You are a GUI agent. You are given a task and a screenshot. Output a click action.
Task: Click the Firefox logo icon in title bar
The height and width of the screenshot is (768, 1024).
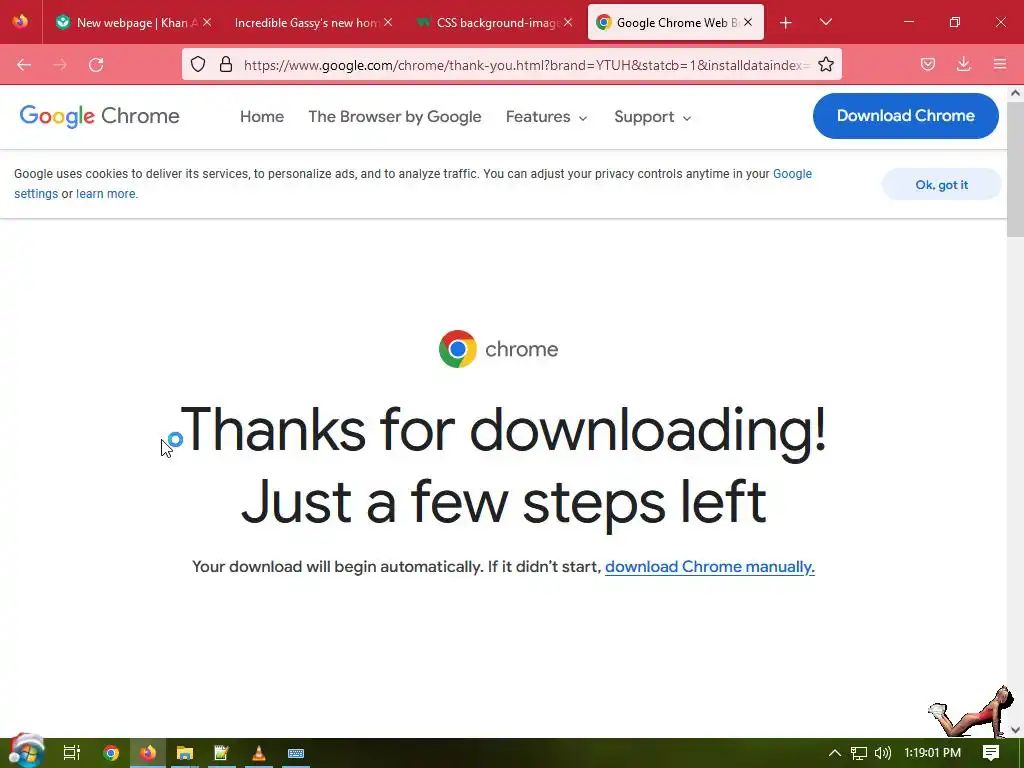pyautogui.click(x=20, y=22)
